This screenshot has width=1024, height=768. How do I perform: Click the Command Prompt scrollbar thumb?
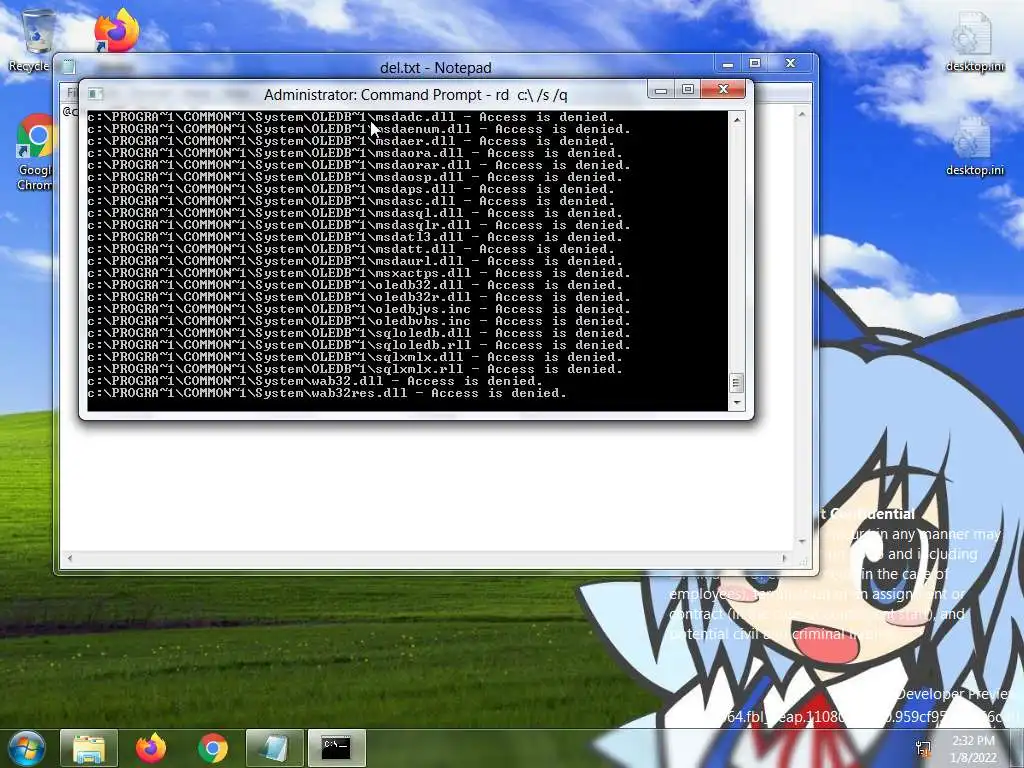click(737, 383)
